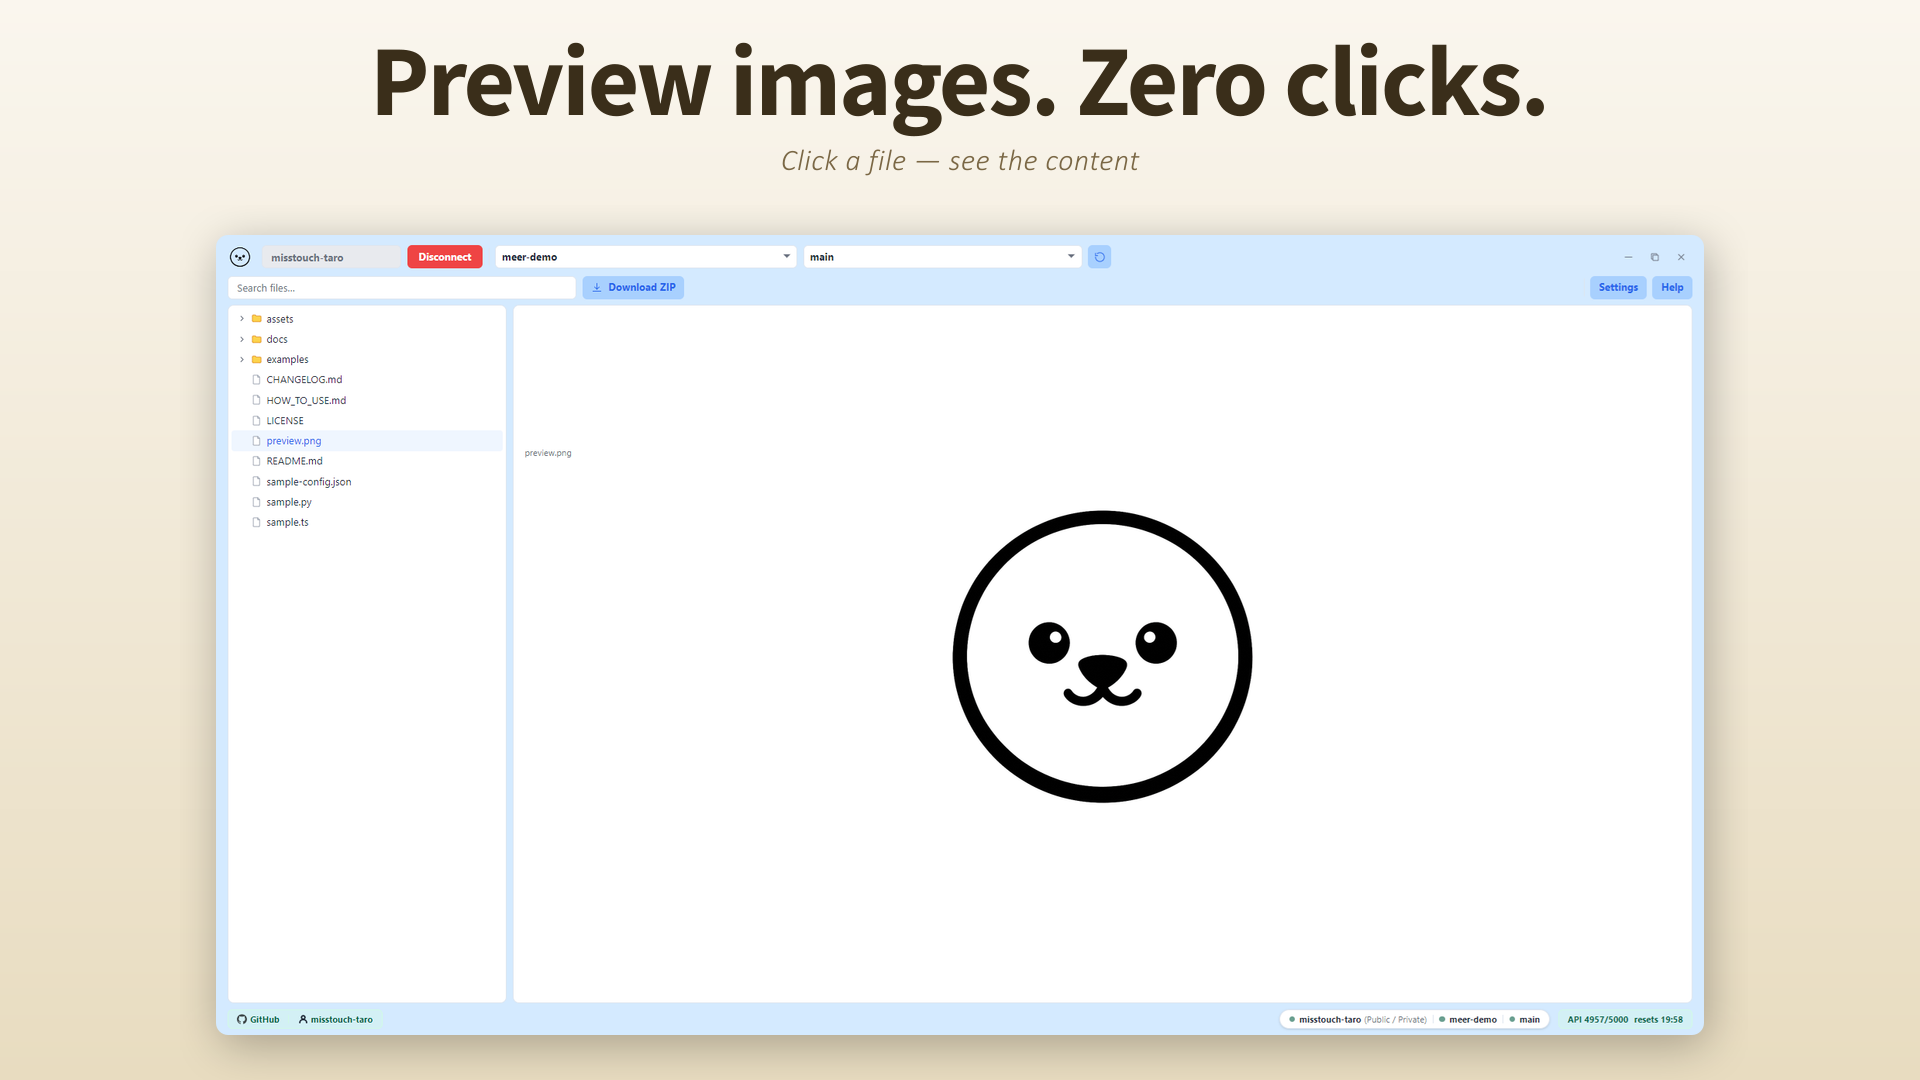Click the sample-config.json file icon
The width and height of the screenshot is (1920, 1080).
coord(257,482)
